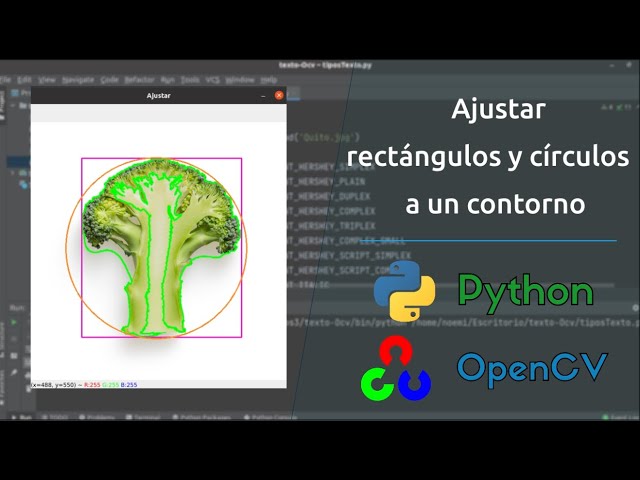
Task: Open the Navigate menu in PyCharm
Action: [x=78, y=80]
